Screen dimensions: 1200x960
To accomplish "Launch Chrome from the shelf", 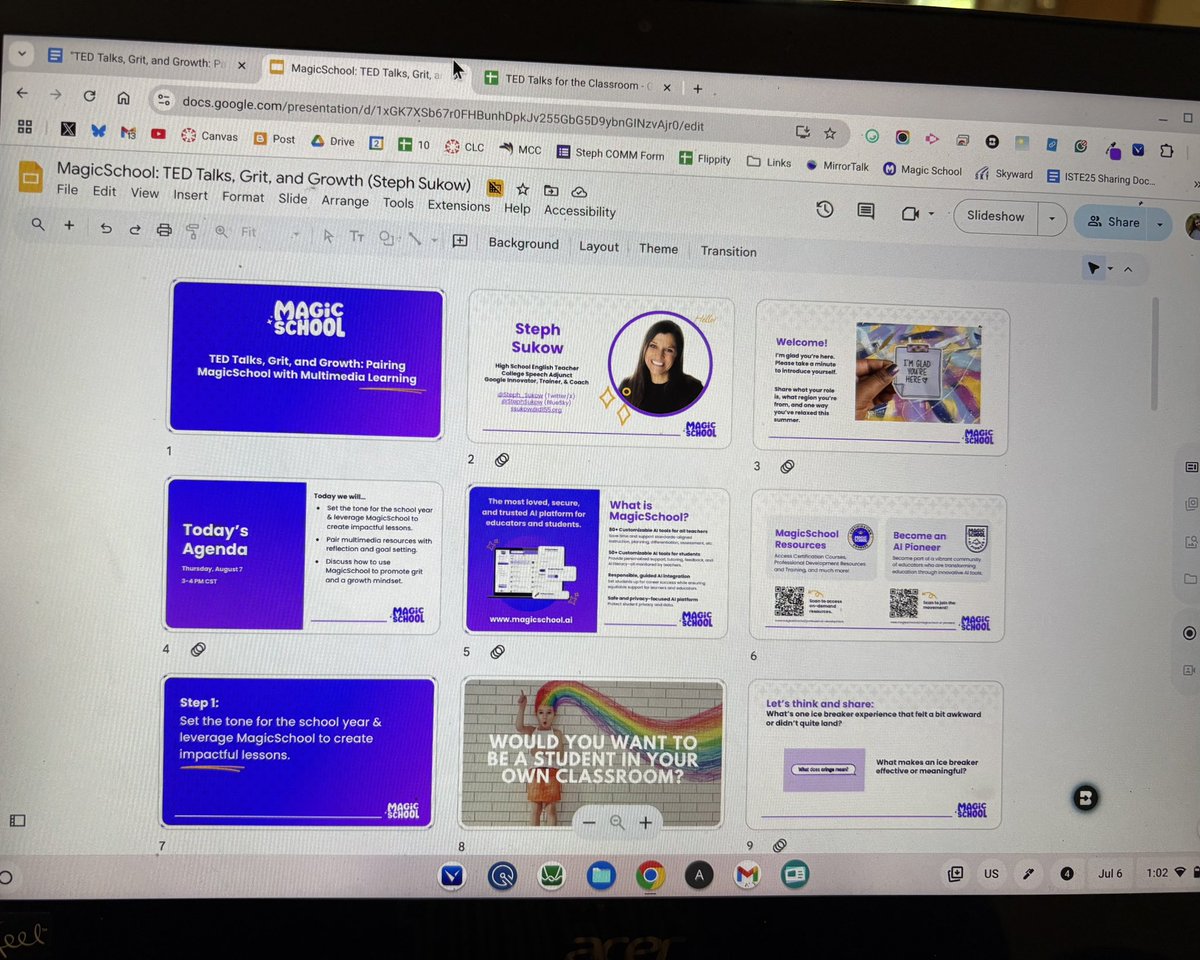I will click(650, 876).
